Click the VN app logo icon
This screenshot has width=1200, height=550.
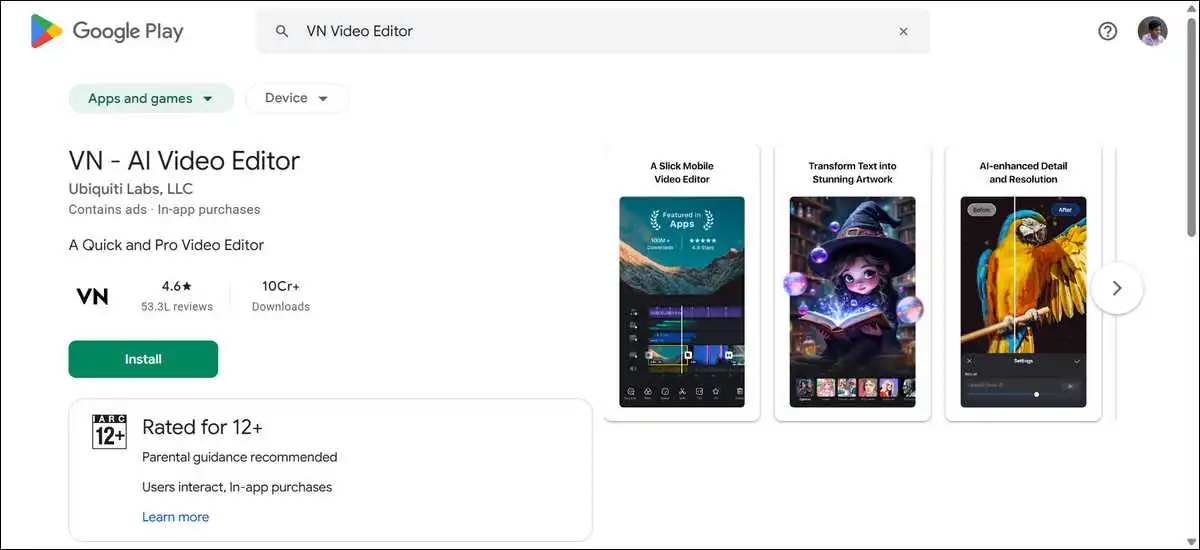pyautogui.click(x=92, y=296)
